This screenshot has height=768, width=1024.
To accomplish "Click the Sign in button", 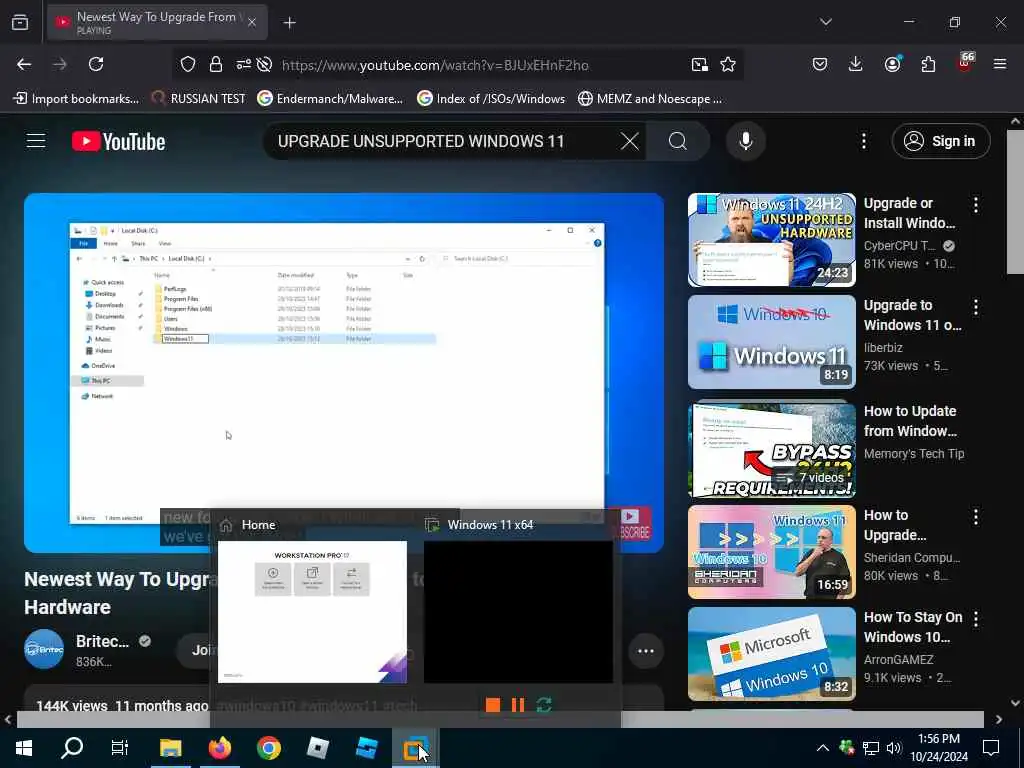I will 941,141.
